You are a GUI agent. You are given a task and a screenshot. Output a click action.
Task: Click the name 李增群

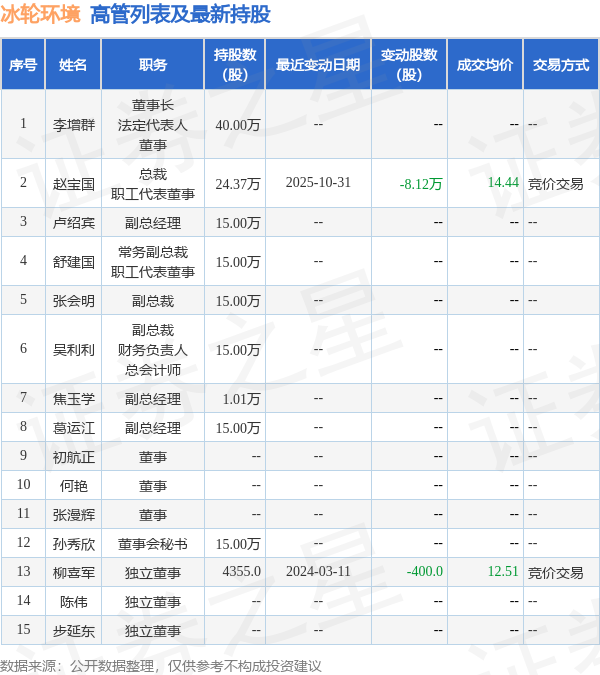74,125
